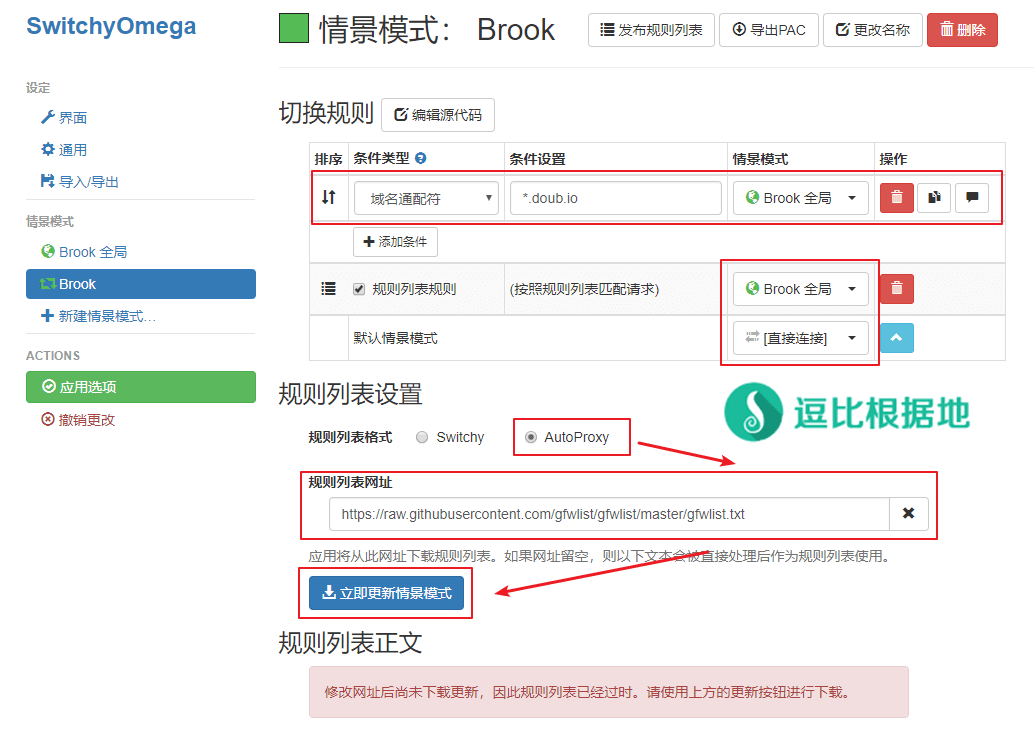The image size is (1034, 732).
Task: Select the Switchy rule list format
Action: (x=422, y=437)
